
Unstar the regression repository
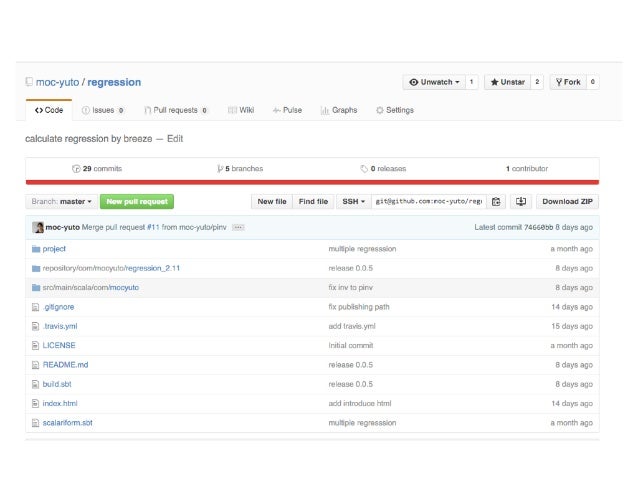(x=507, y=82)
